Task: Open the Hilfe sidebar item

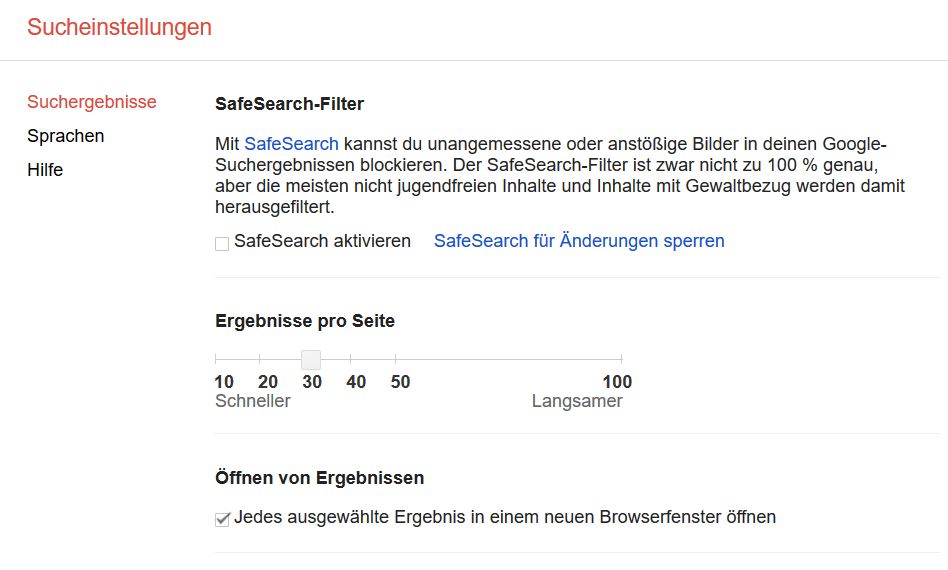Action: click(45, 170)
